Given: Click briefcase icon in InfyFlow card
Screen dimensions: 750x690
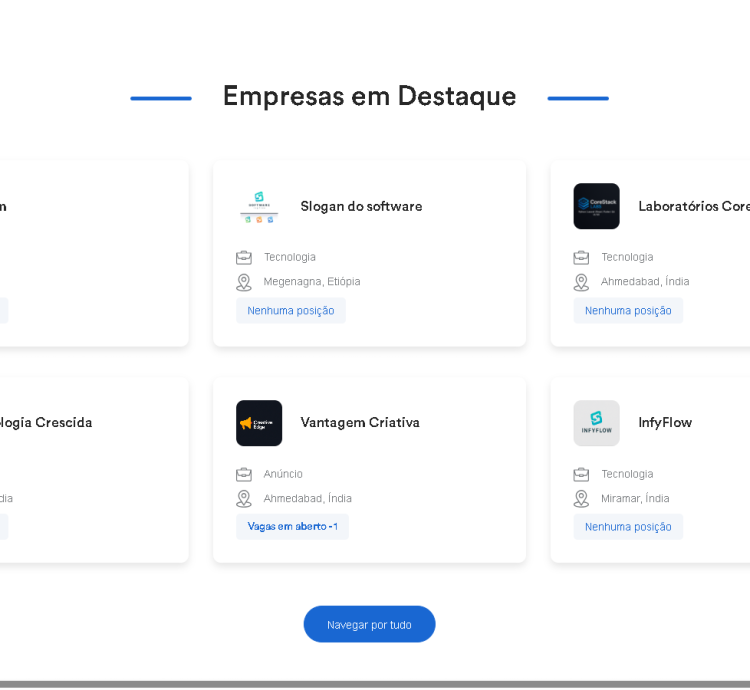Looking at the screenshot, I should point(581,474).
